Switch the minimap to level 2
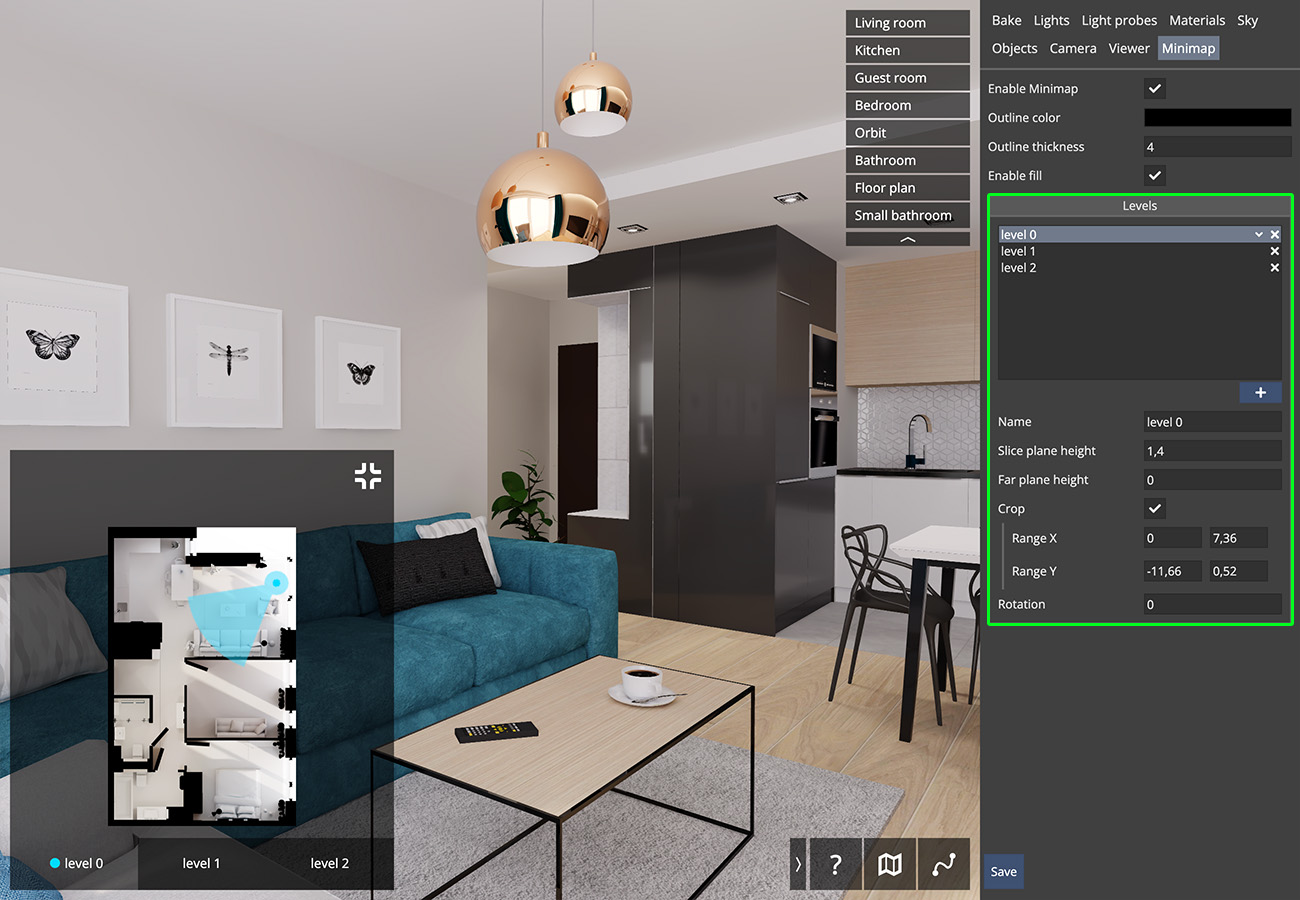The height and width of the screenshot is (900, 1300). pyautogui.click(x=329, y=863)
